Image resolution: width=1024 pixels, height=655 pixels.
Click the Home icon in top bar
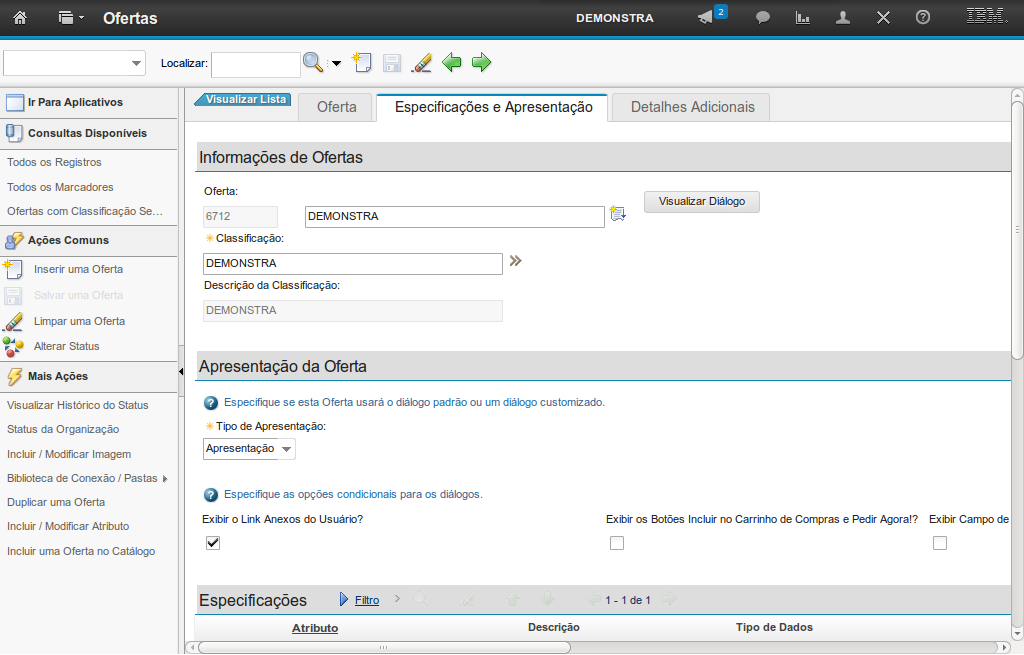(x=19, y=18)
